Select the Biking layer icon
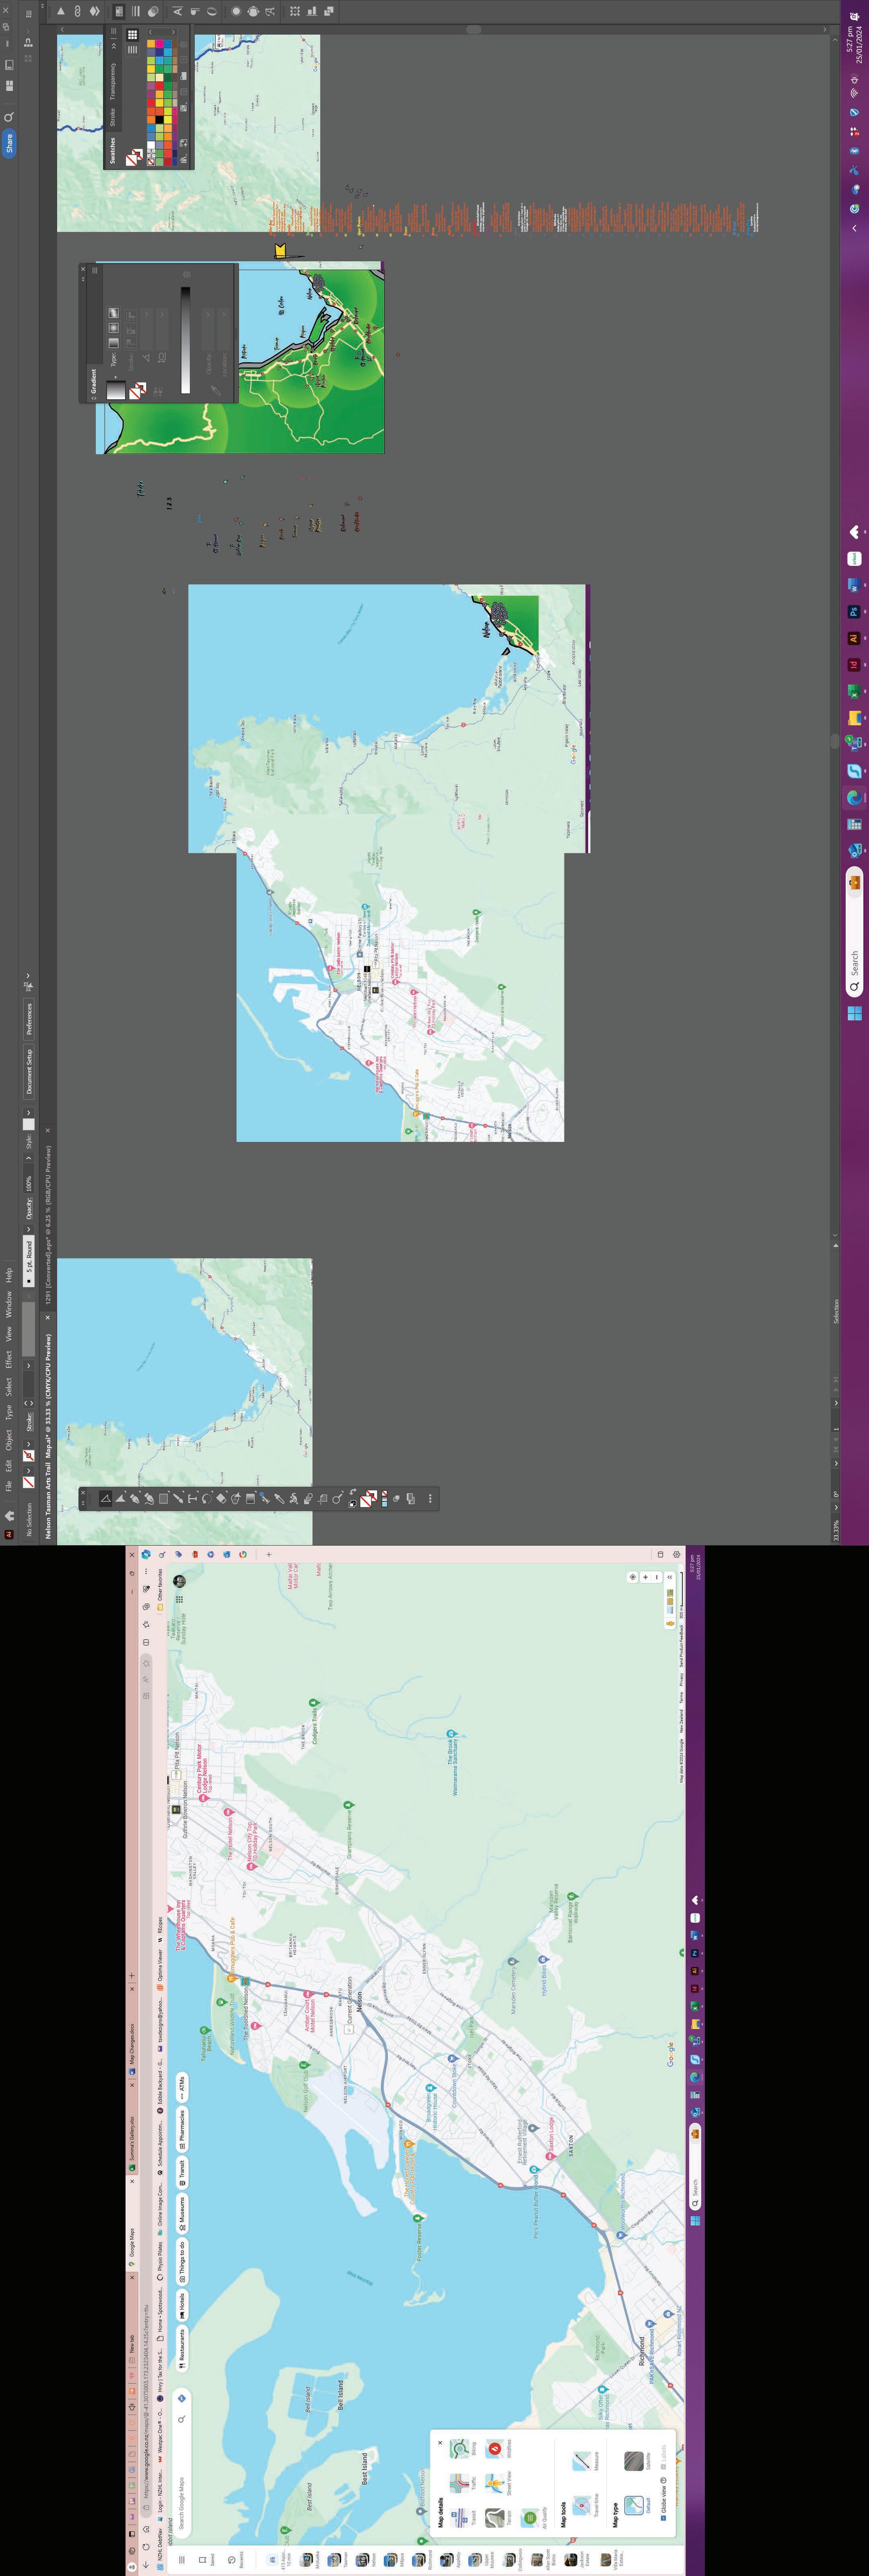 click(x=460, y=2449)
